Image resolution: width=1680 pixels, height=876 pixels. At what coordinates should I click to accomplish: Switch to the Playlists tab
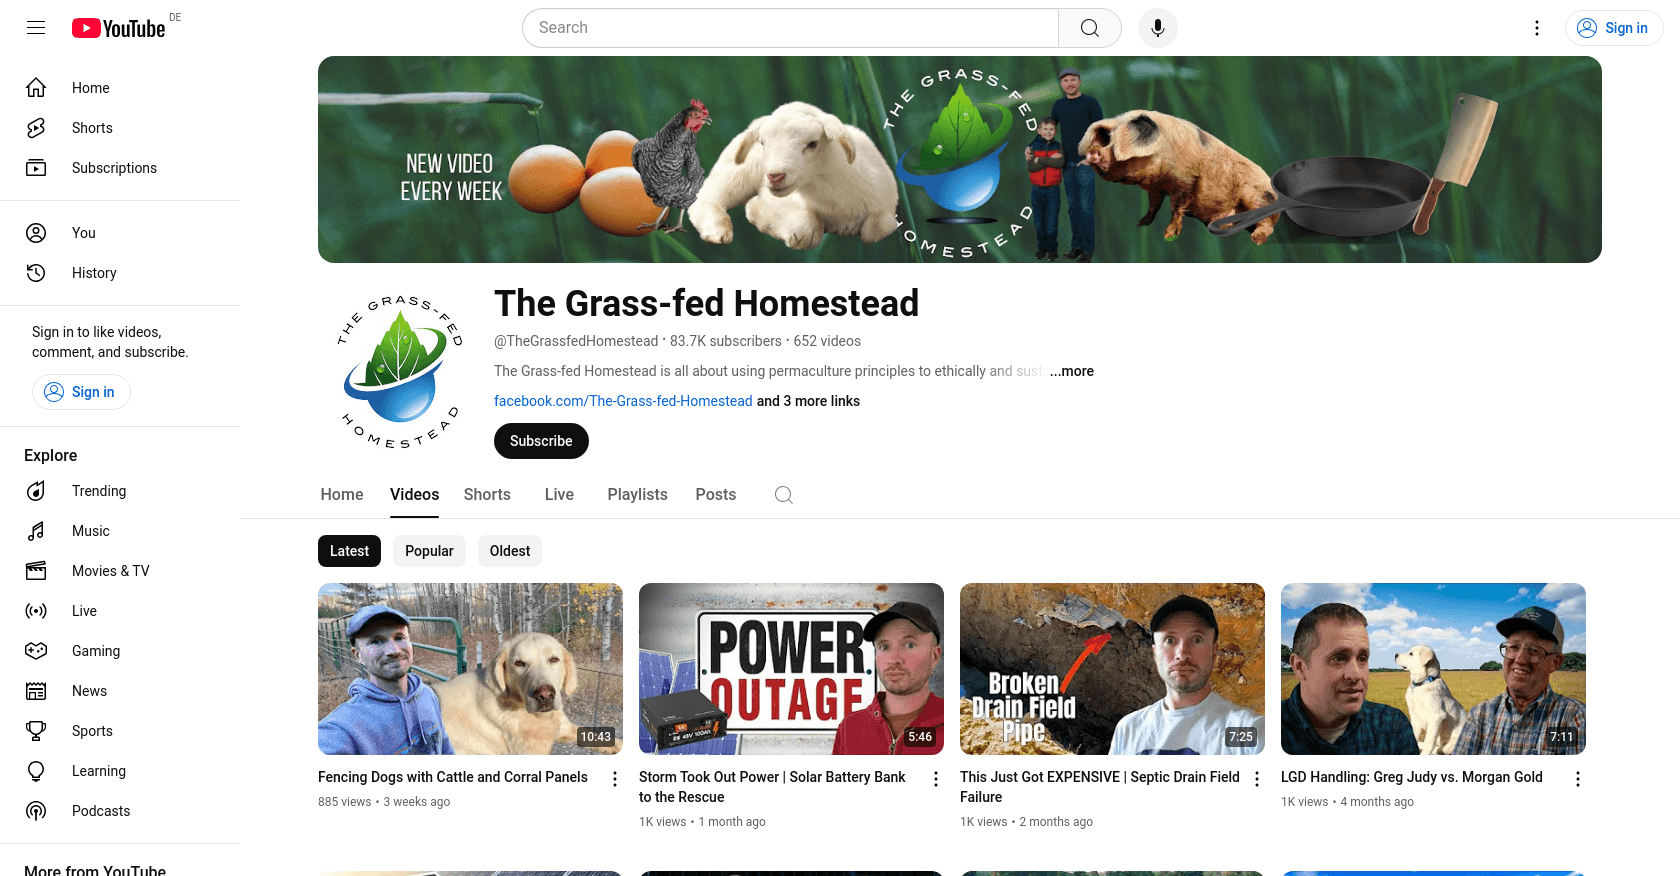click(x=637, y=495)
